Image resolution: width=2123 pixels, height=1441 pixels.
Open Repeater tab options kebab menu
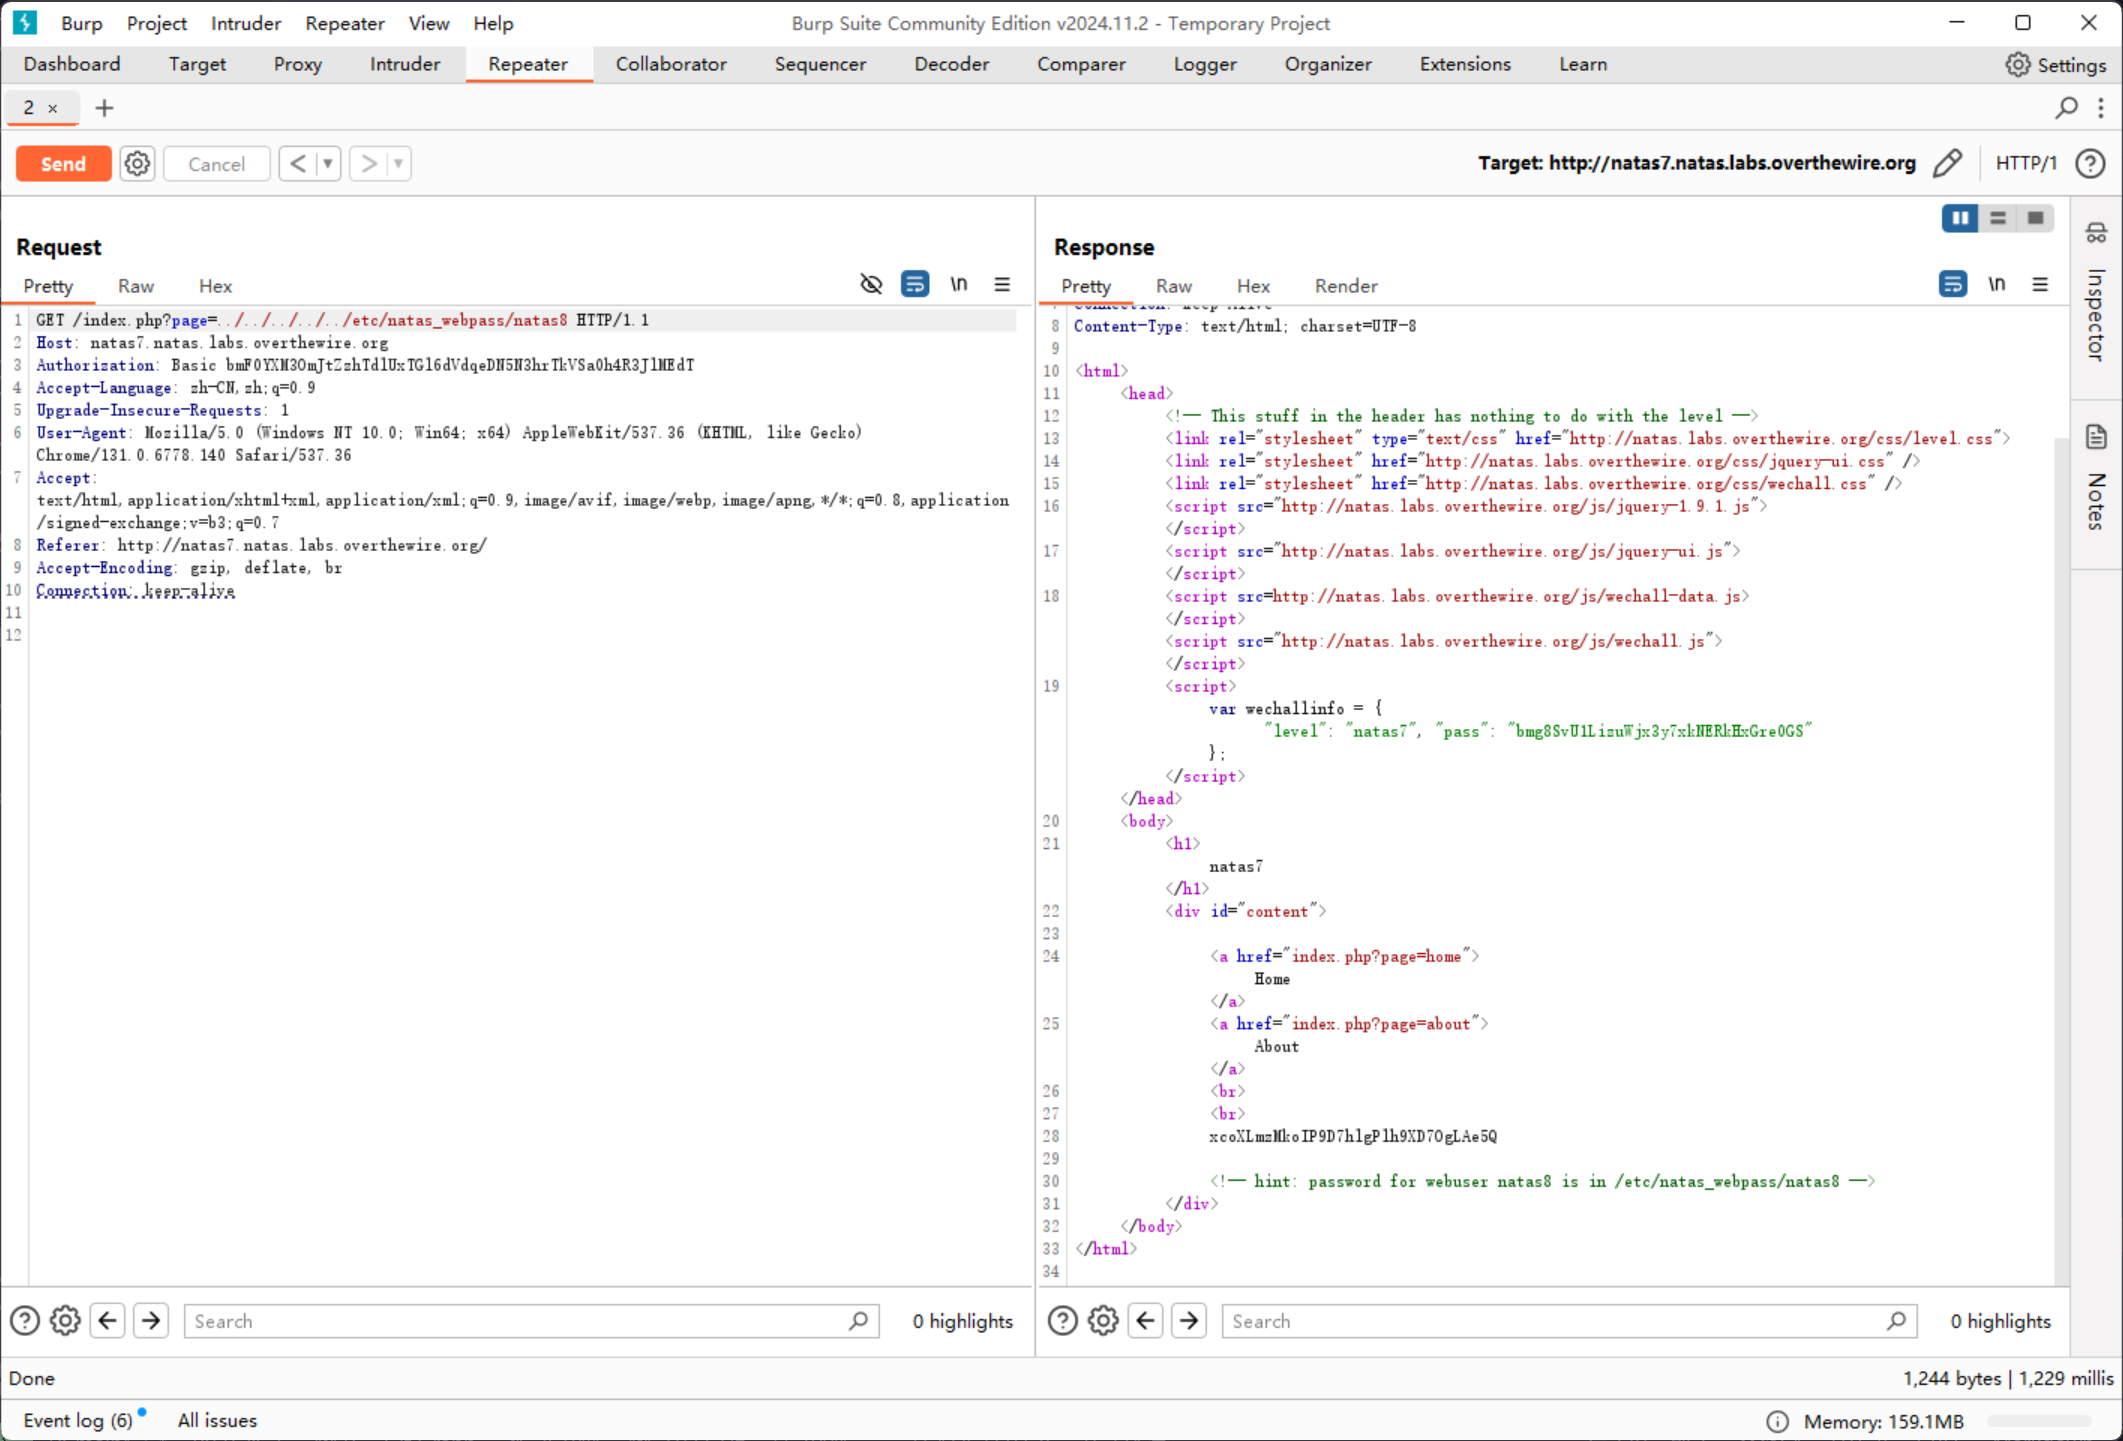tap(2101, 108)
